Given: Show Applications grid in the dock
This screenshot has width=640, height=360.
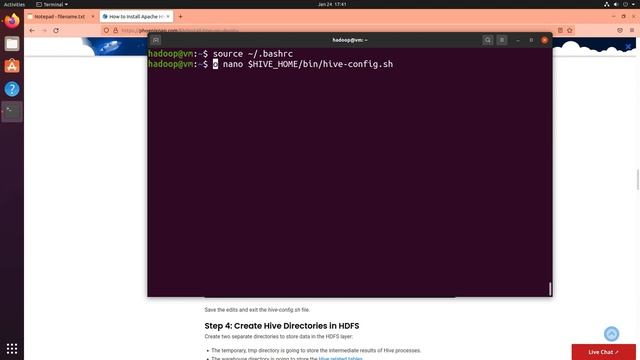Looking at the screenshot, I should point(12,348).
